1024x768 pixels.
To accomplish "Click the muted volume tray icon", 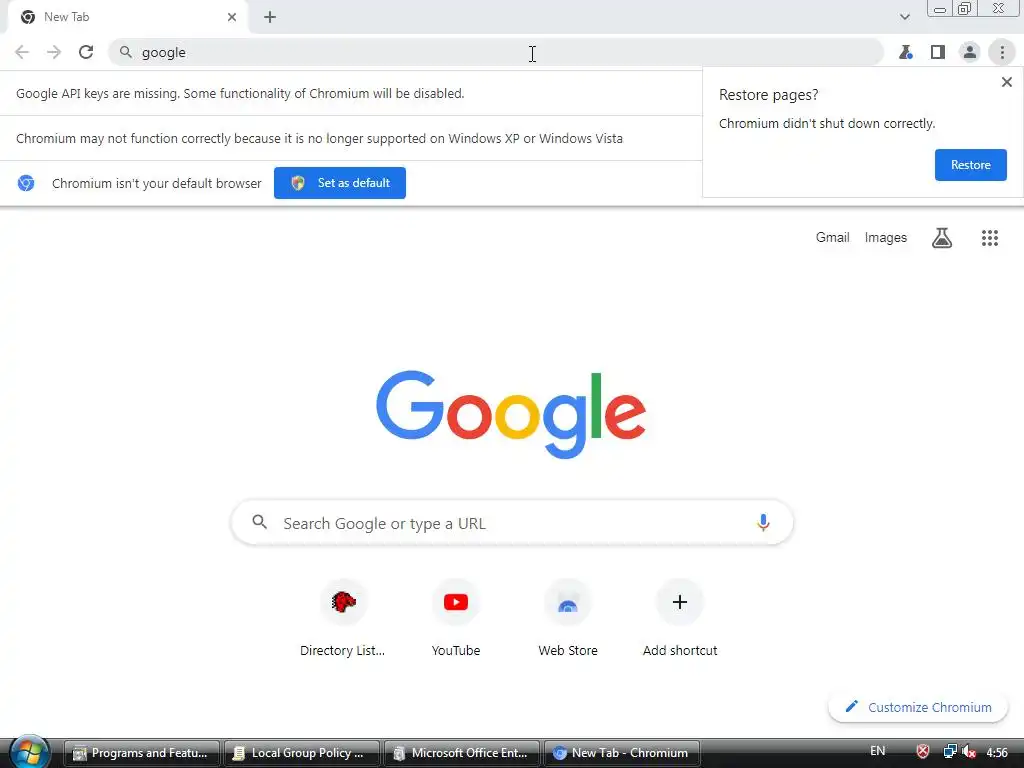I will click(x=969, y=752).
